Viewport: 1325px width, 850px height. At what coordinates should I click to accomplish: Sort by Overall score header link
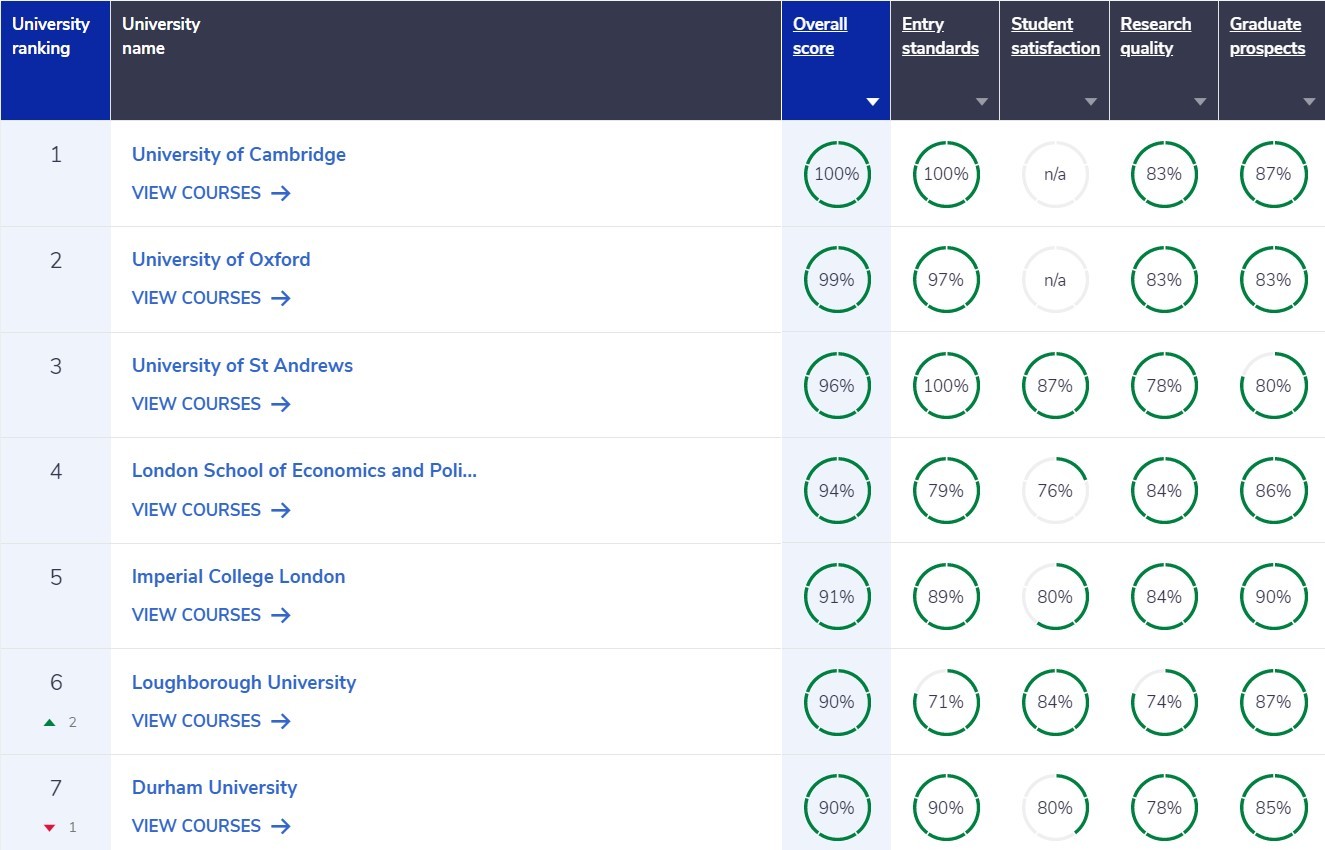pos(820,36)
